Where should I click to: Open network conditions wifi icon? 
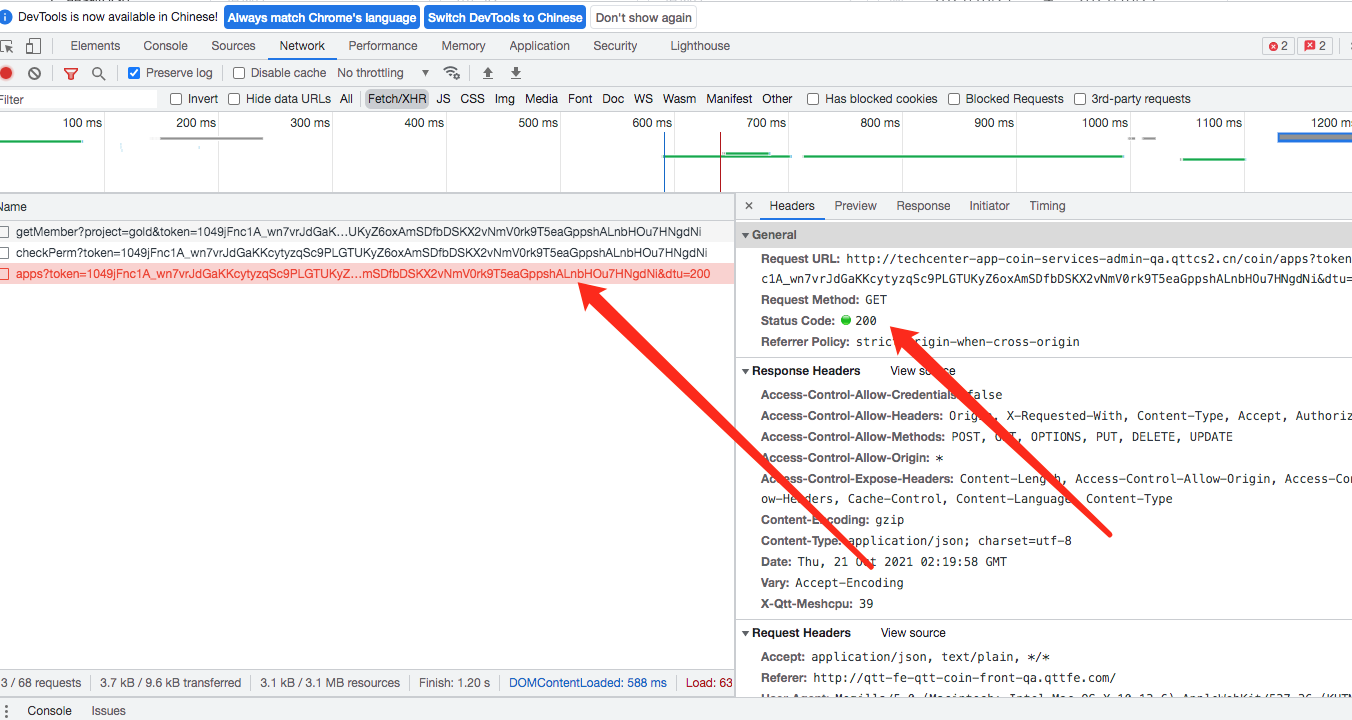pyautogui.click(x=452, y=73)
